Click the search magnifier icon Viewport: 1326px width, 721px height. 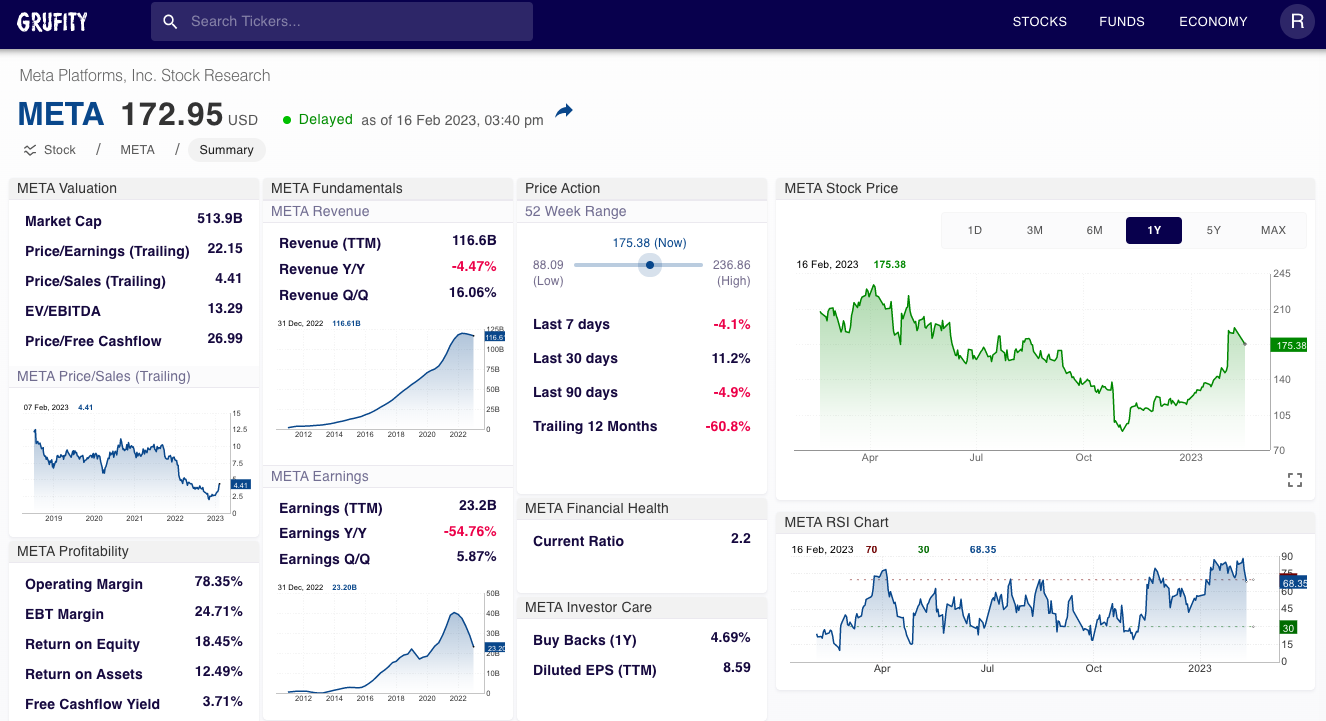(x=170, y=21)
